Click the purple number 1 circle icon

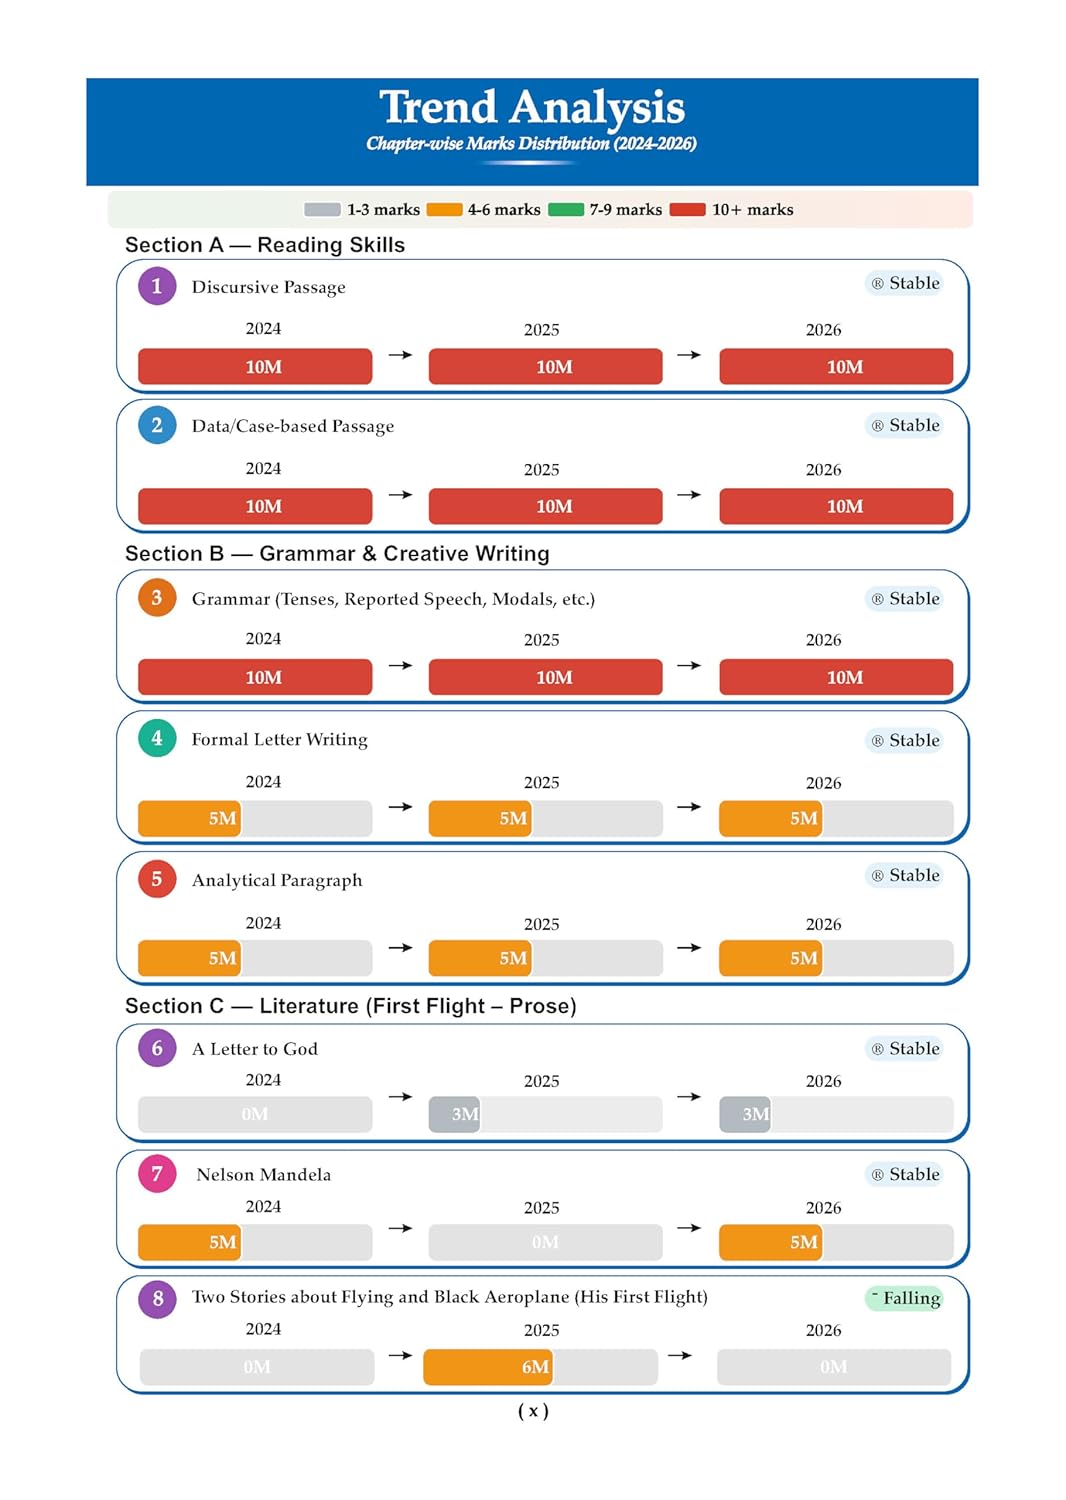(x=157, y=286)
